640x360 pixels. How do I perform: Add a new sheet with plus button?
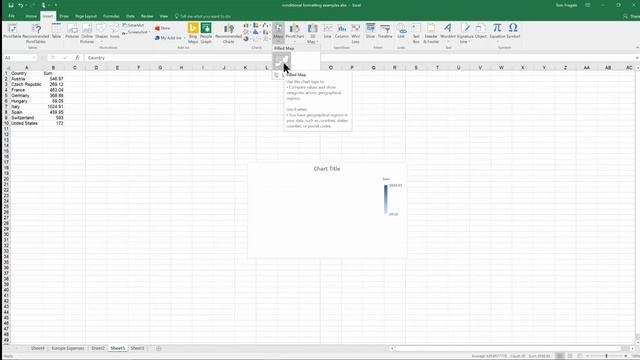pyautogui.click(x=159, y=348)
